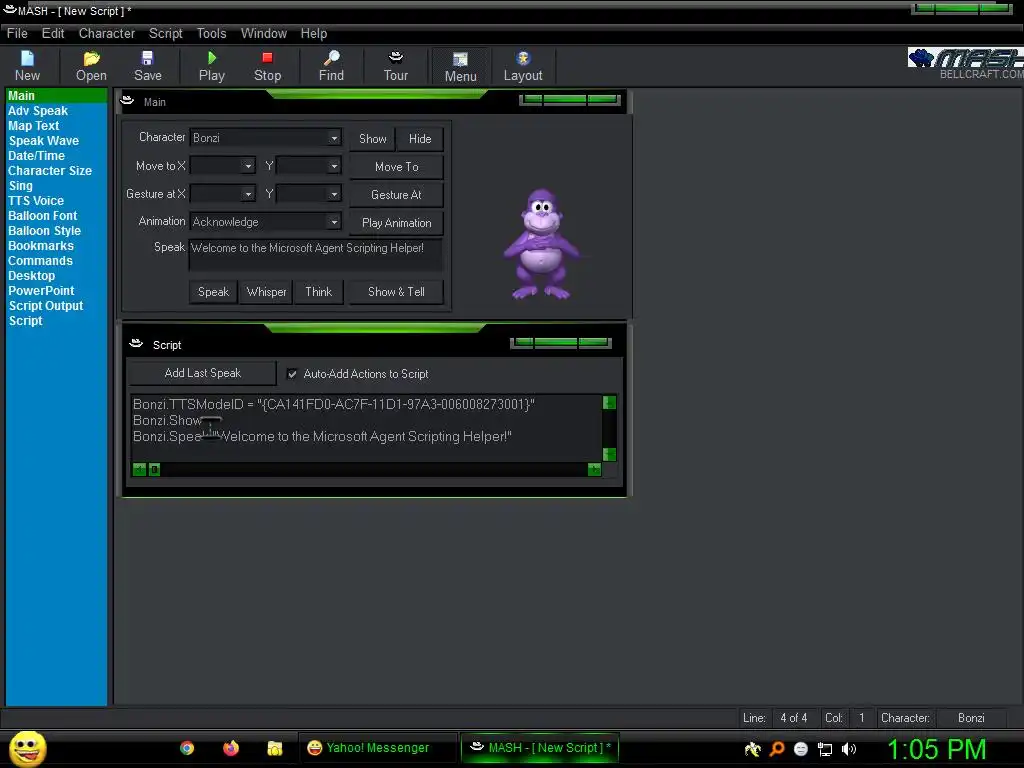Open the Script menu

[165, 33]
